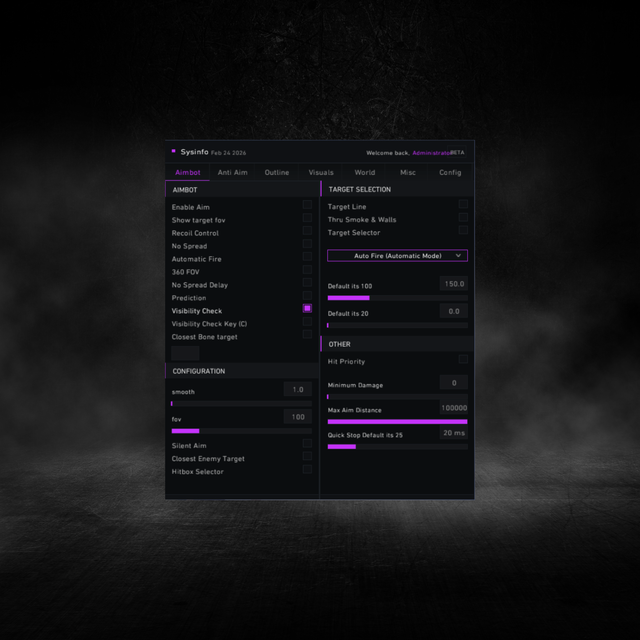Click the fov value field 100

(298, 417)
